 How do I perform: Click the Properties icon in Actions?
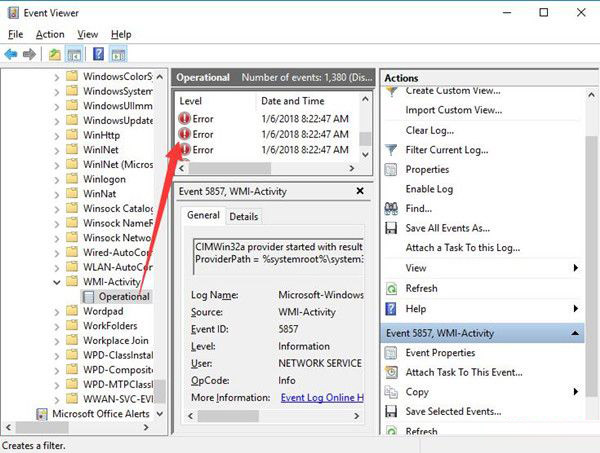391,169
